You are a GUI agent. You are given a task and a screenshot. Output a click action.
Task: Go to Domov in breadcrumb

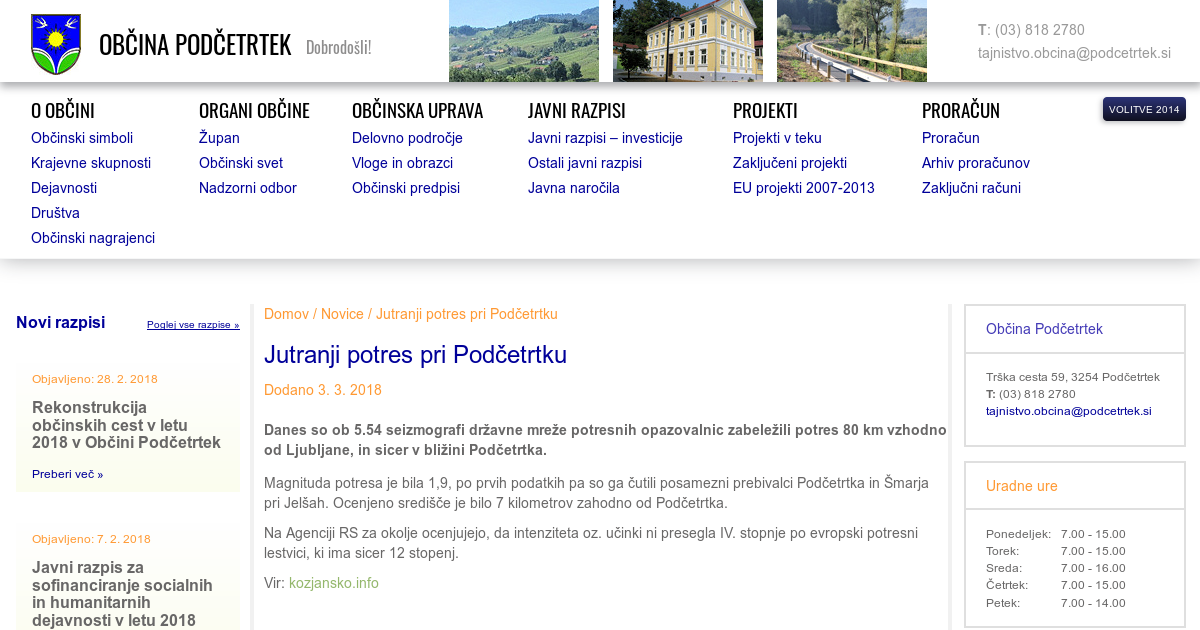[286, 314]
